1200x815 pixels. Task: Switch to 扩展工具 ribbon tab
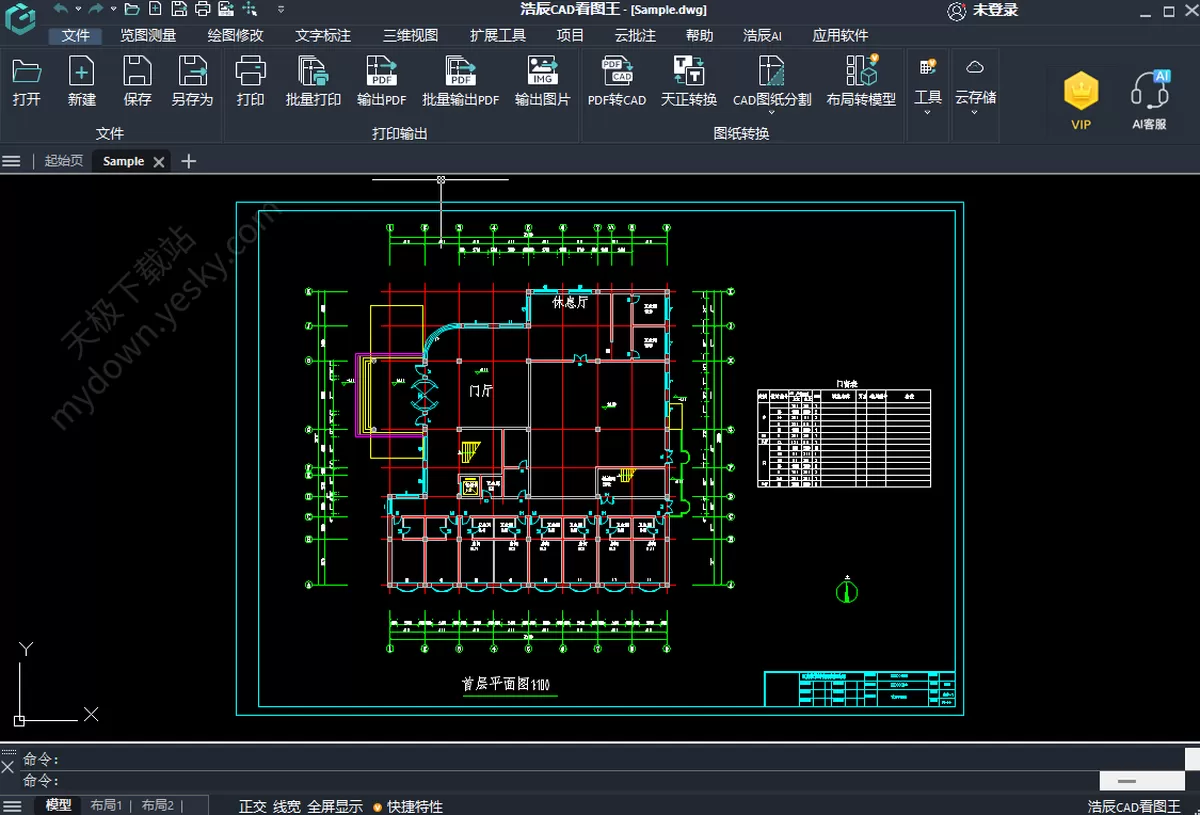(x=498, y=35)
